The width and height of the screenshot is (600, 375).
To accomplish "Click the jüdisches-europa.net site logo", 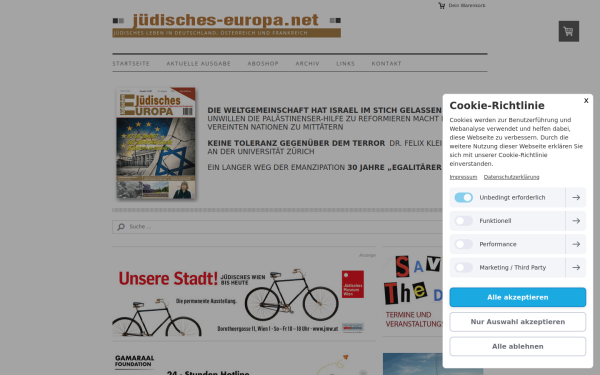I will (x=227, y=25).
